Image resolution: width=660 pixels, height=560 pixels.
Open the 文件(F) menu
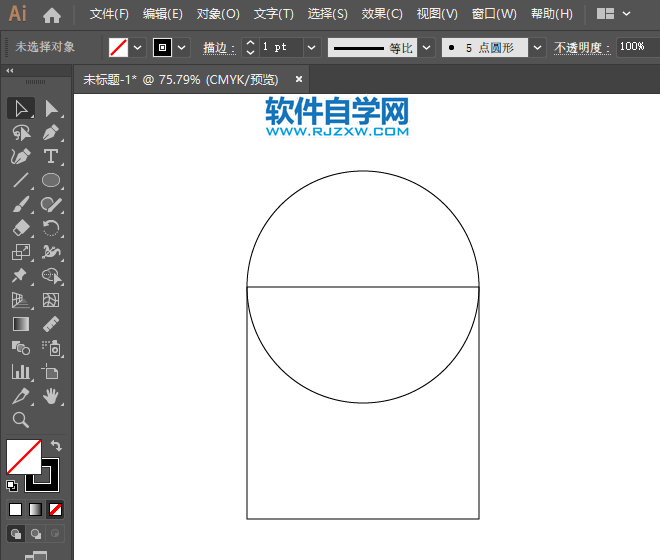pyautogui.click(x=109, y=15)
